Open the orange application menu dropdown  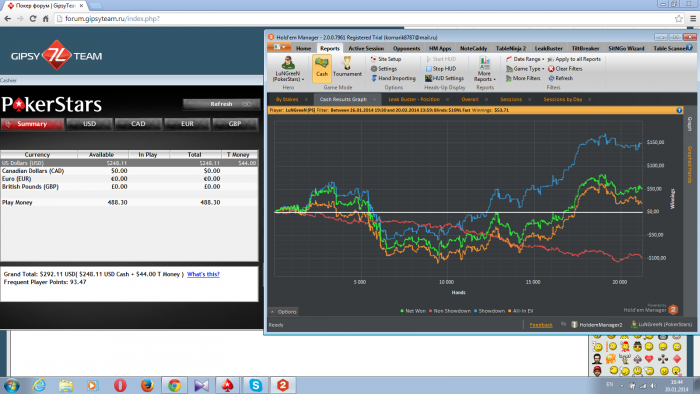pyautogui.click(x=279, y=47)
